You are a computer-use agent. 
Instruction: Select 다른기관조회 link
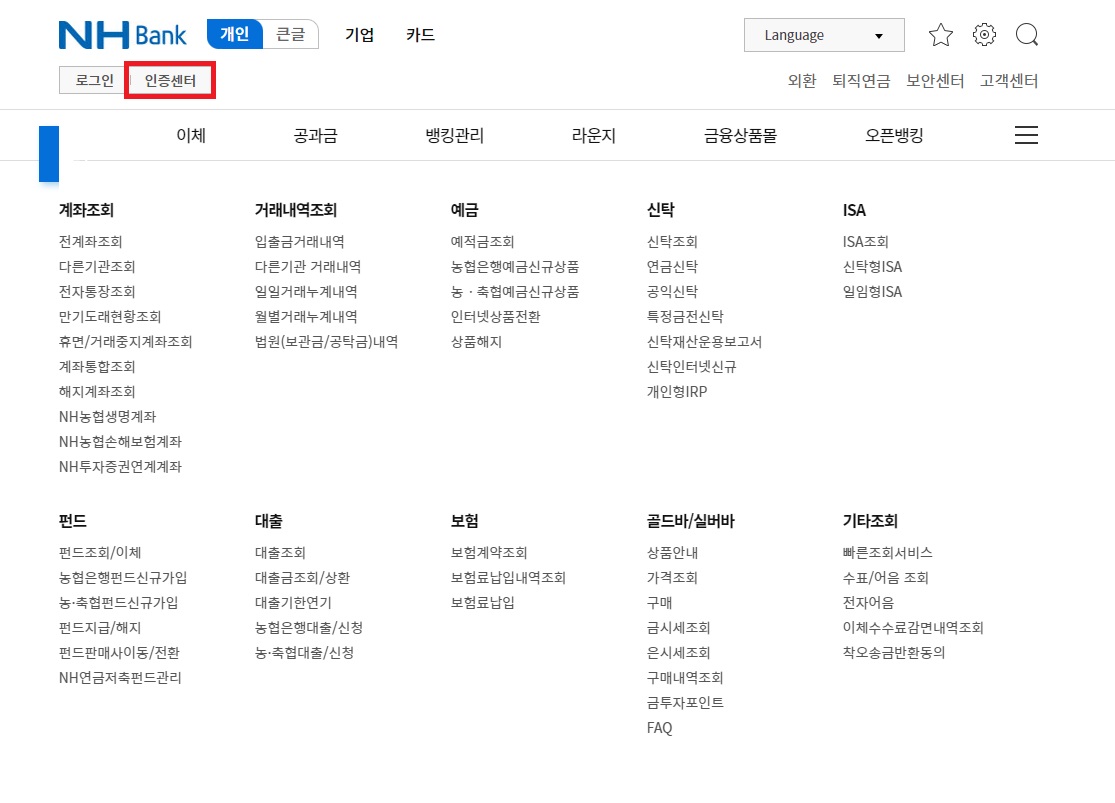click(97, 267)
